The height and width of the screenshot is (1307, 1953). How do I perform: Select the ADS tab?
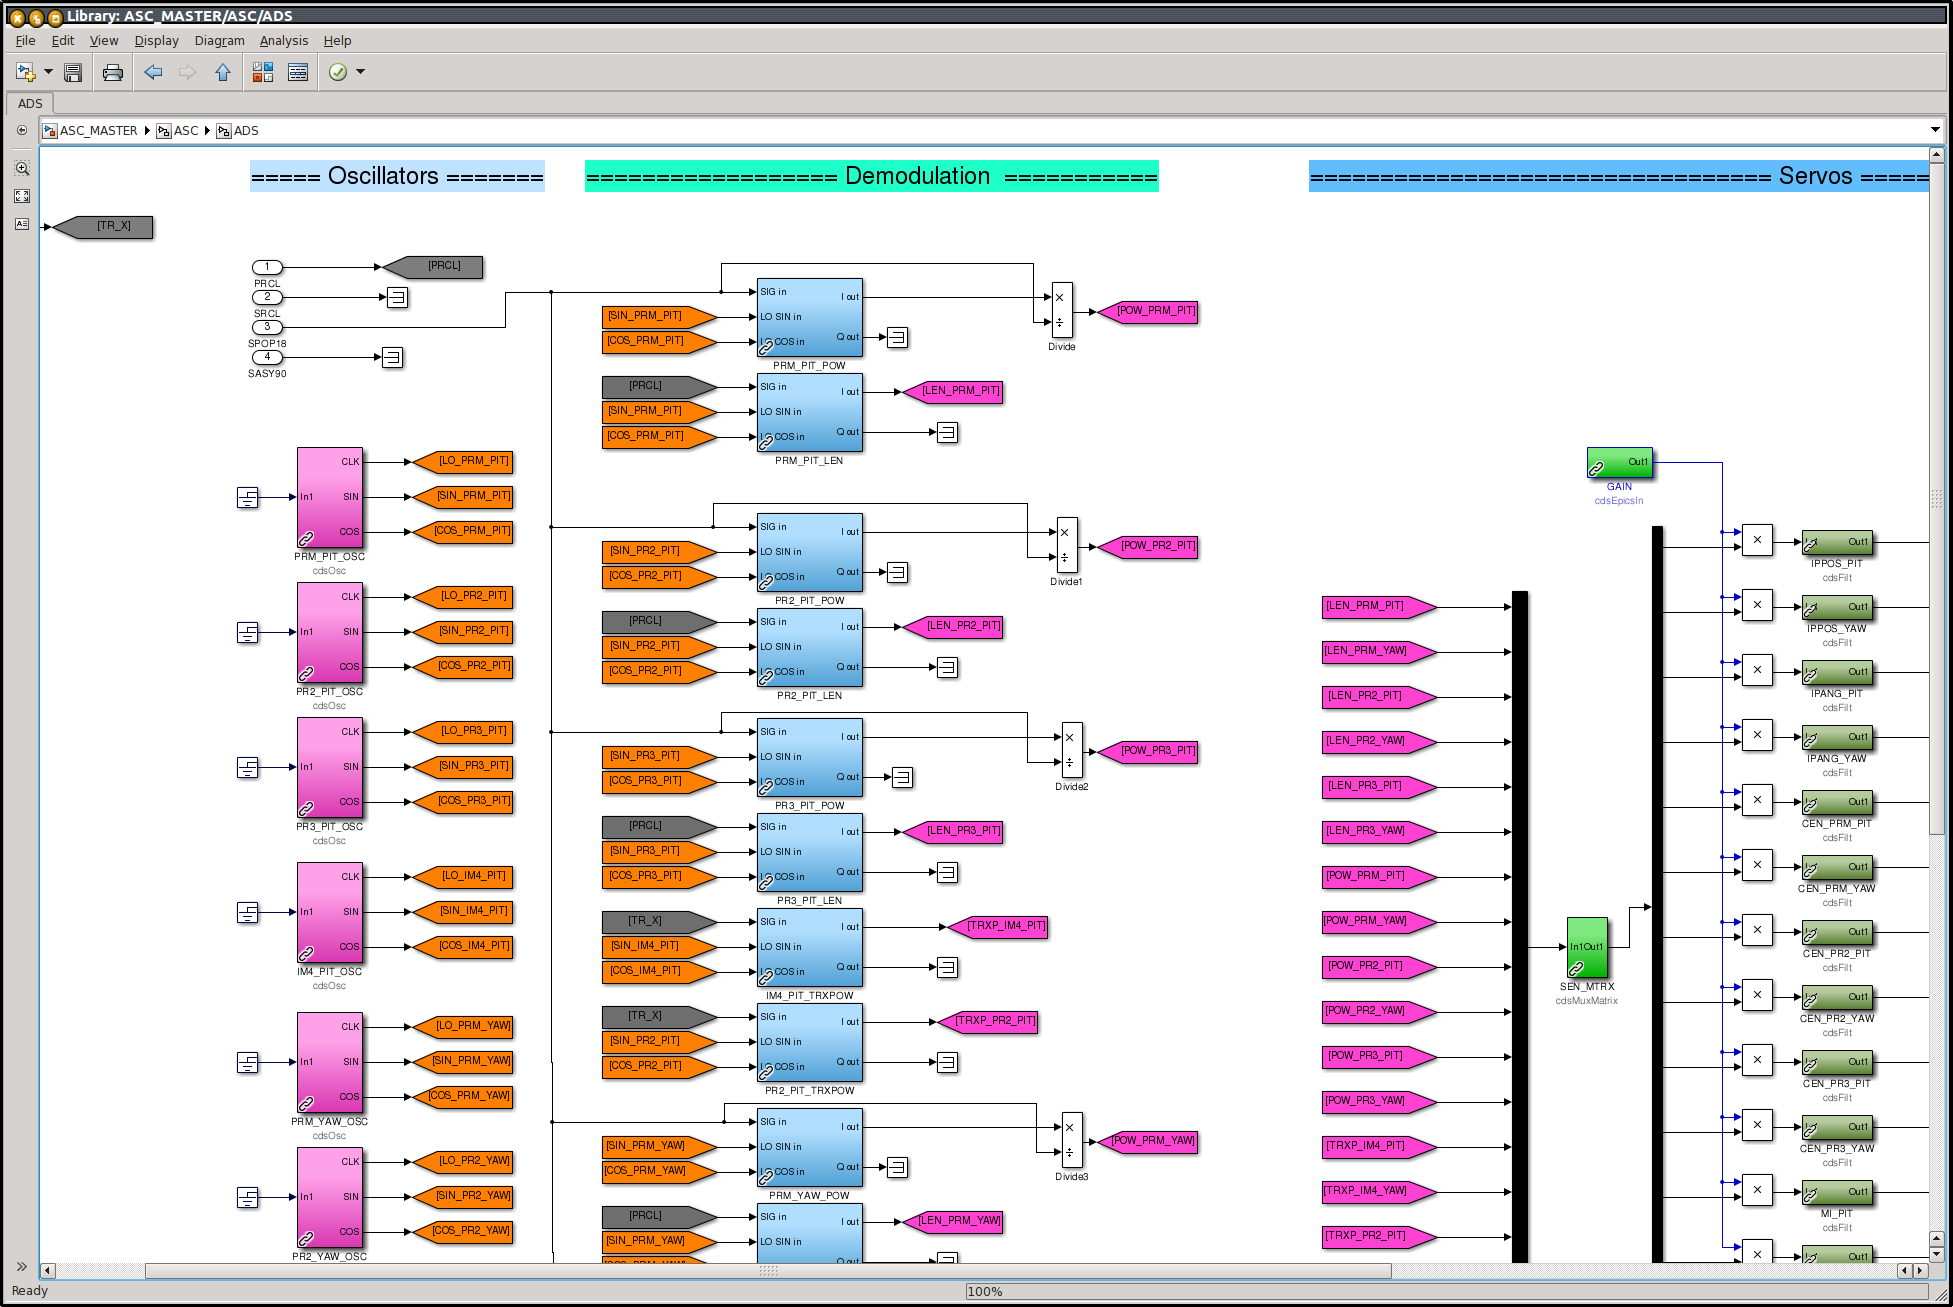[30, 103]
